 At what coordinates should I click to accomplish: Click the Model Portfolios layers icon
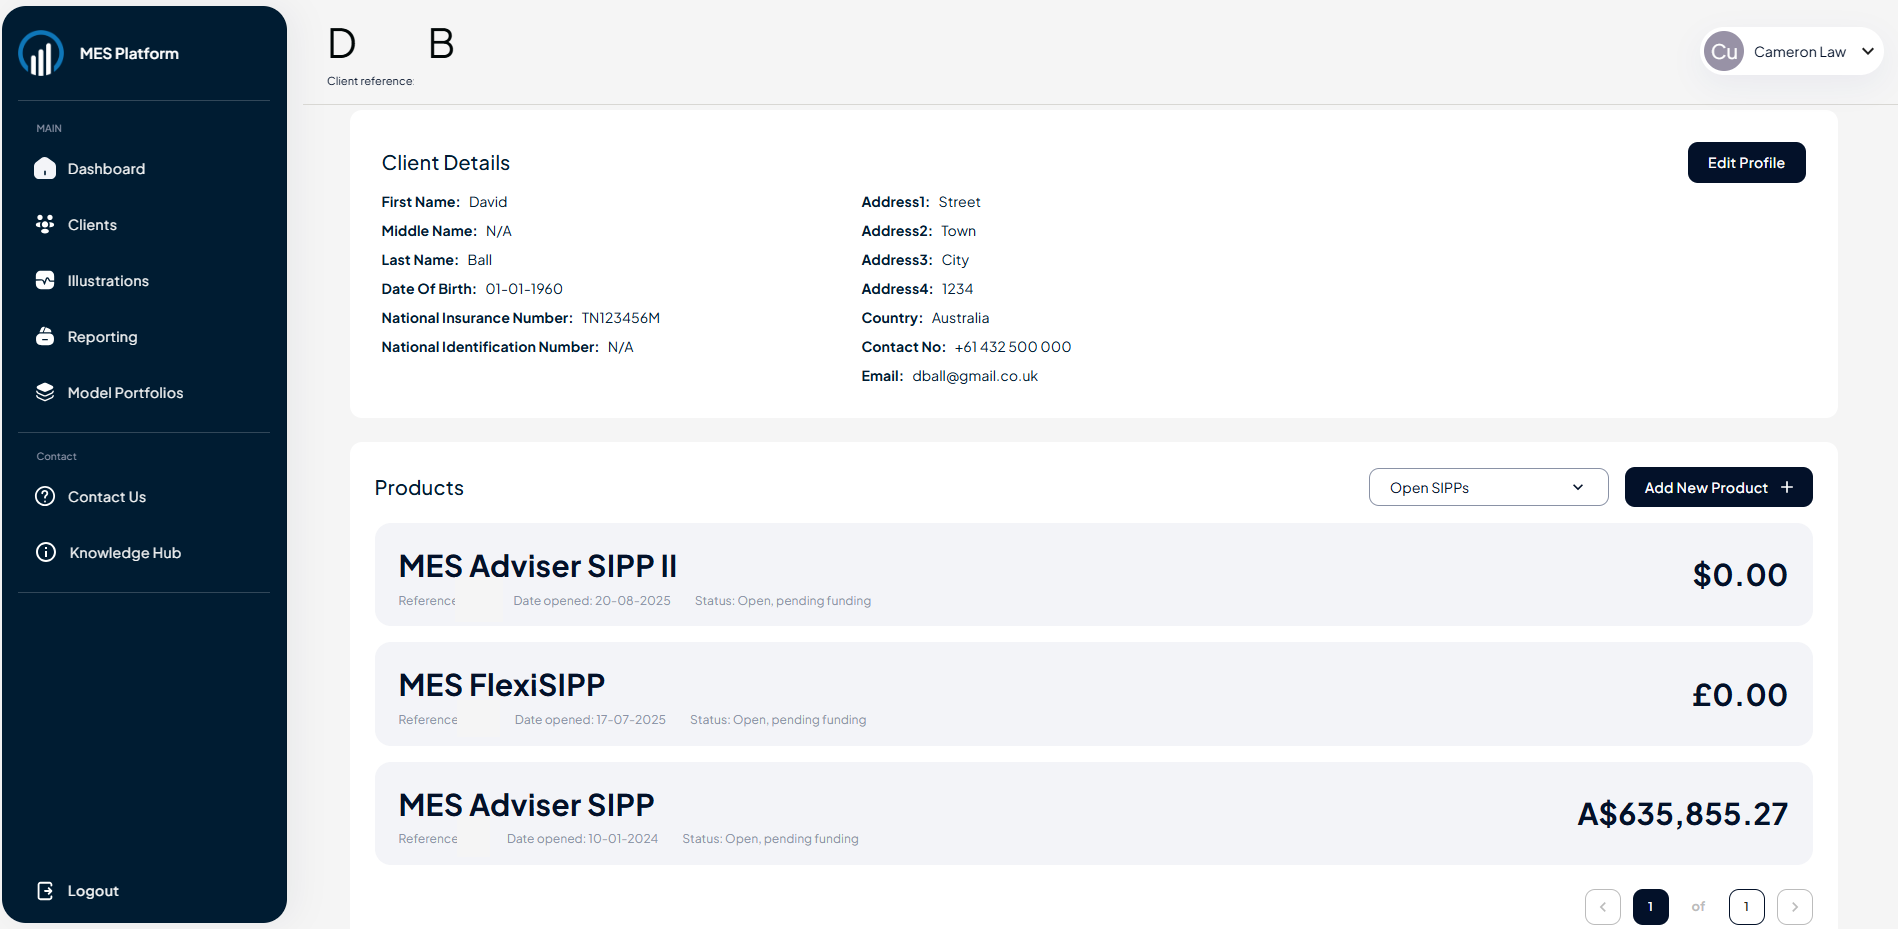coord(45,393)
